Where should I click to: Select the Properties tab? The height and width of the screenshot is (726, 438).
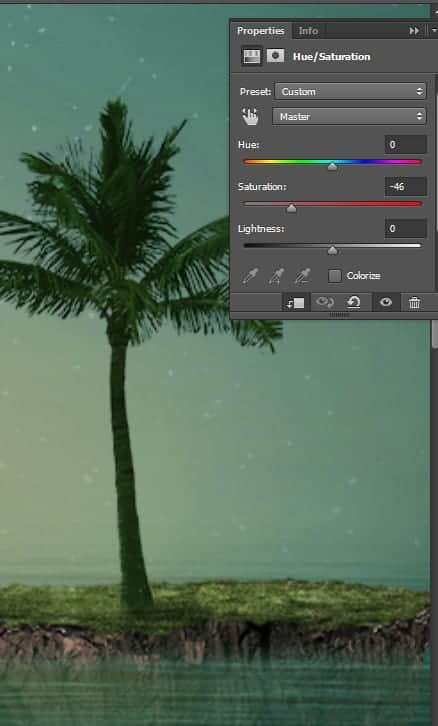click(x=260, y=31)
